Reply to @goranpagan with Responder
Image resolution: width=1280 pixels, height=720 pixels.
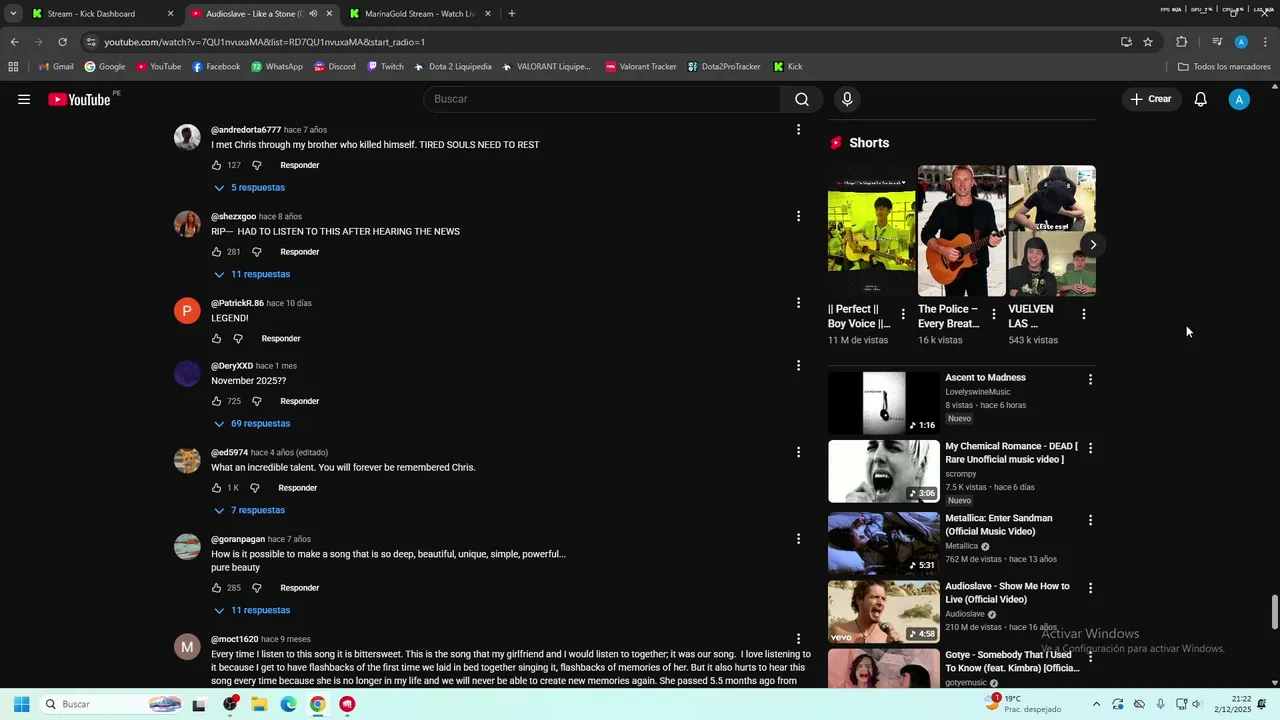coord(300,588)
